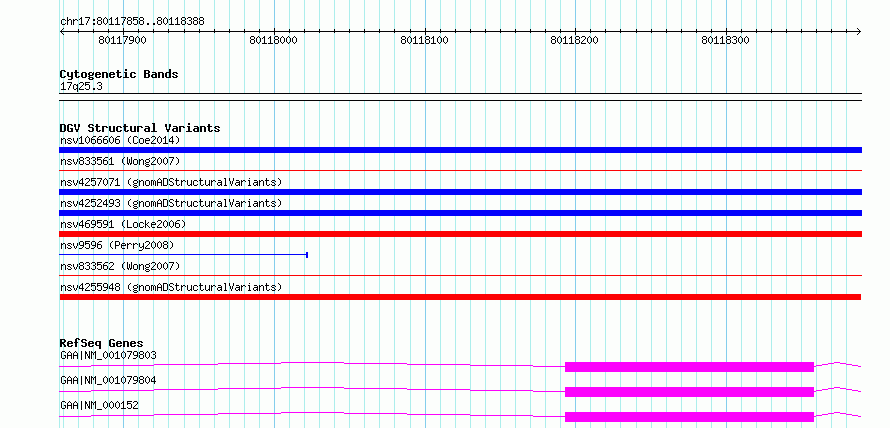Click the 80118100 ruler position

(x=425, y=40)
